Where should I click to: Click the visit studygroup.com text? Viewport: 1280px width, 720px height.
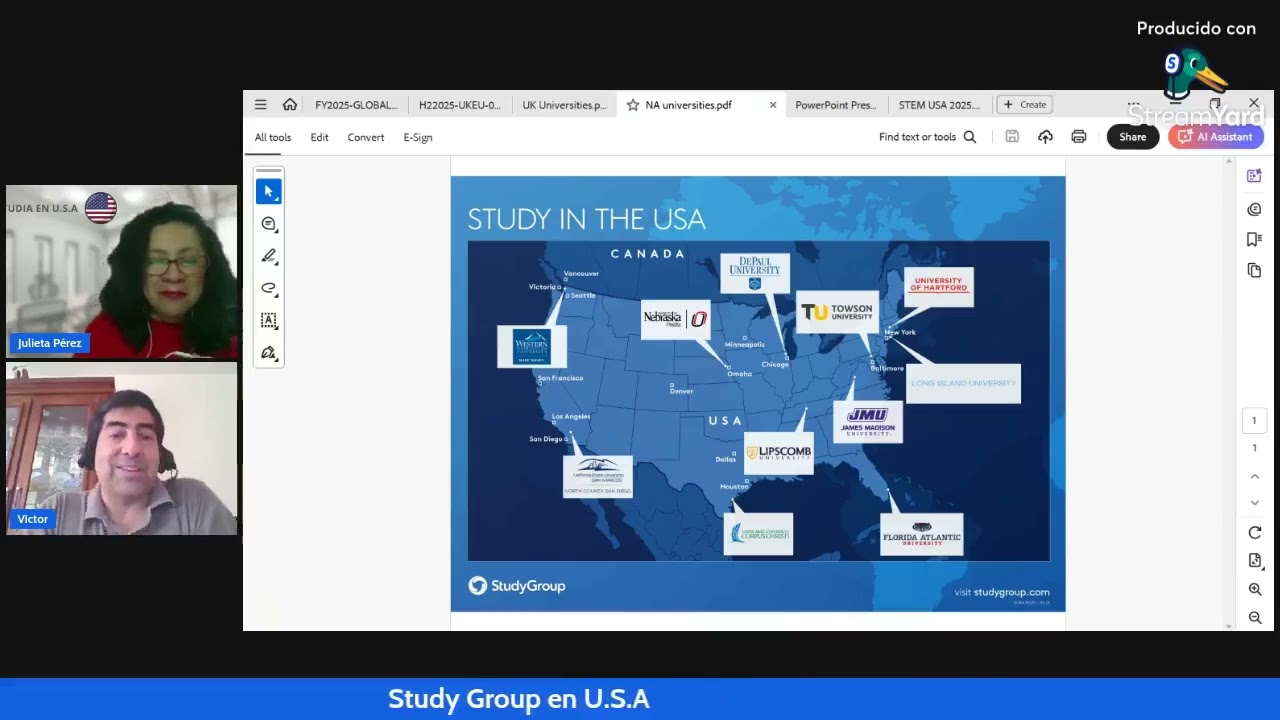click(x=1002, y=592)
